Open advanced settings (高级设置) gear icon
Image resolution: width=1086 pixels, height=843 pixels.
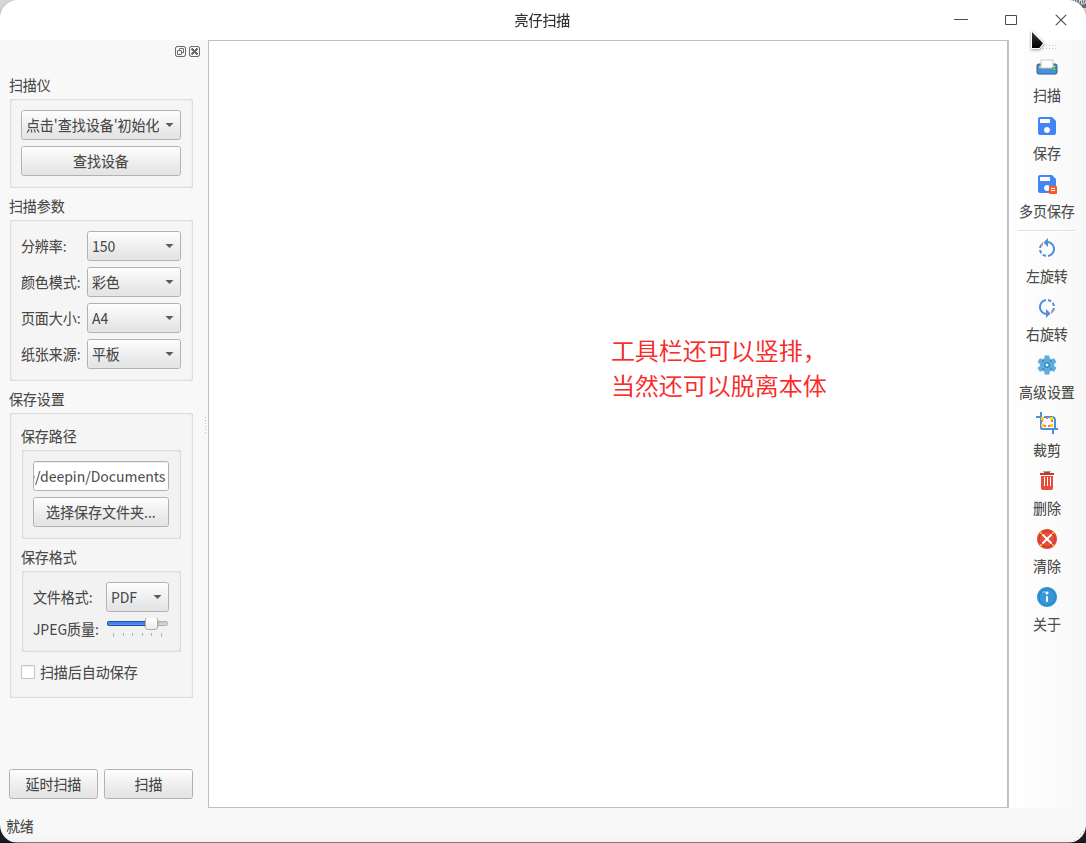[x=1047, y=365]
